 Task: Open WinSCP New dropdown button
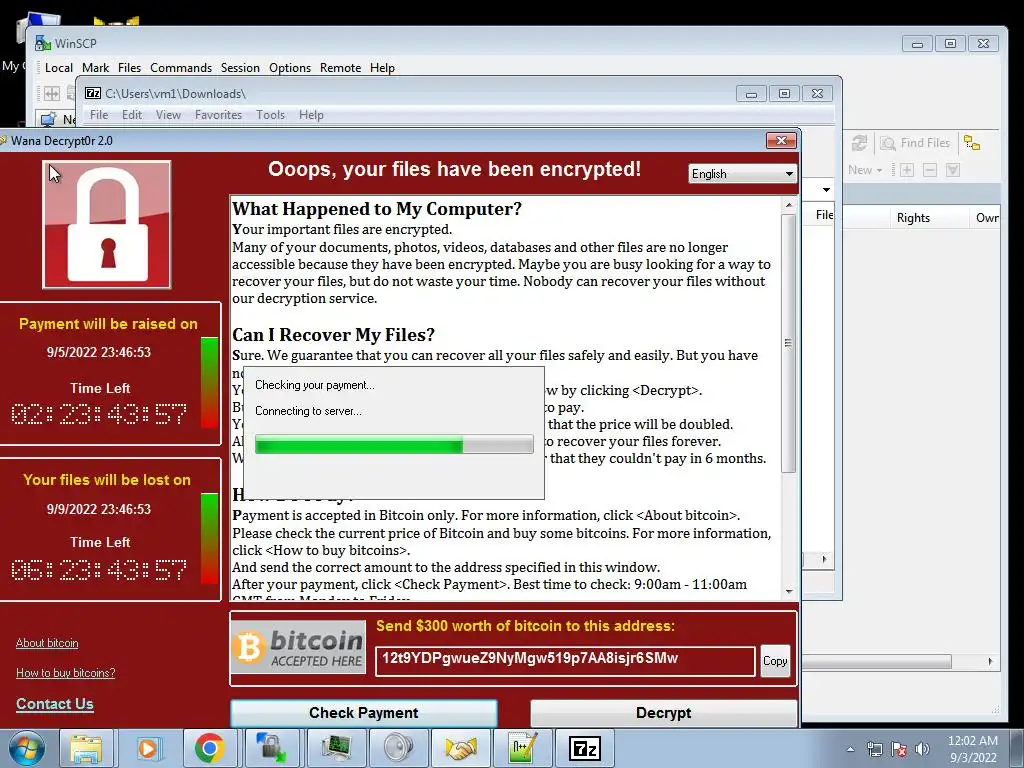pyautogui.click(x=865, y=170)
